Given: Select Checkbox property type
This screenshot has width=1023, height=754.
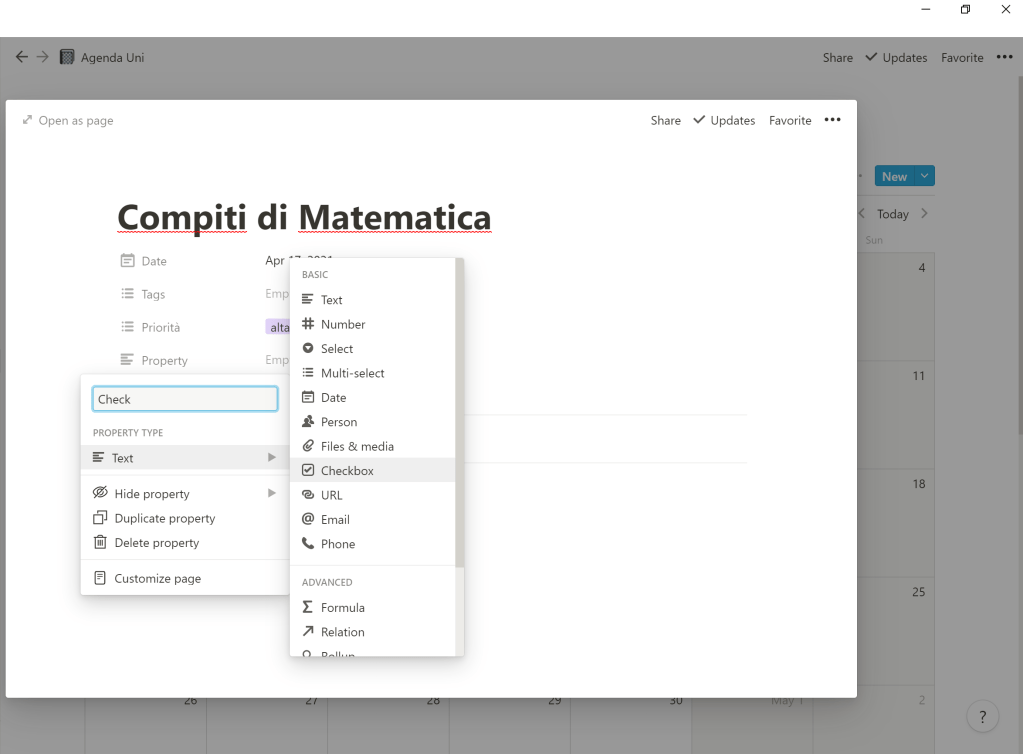Looking at the screenshot, I should 347,471.
